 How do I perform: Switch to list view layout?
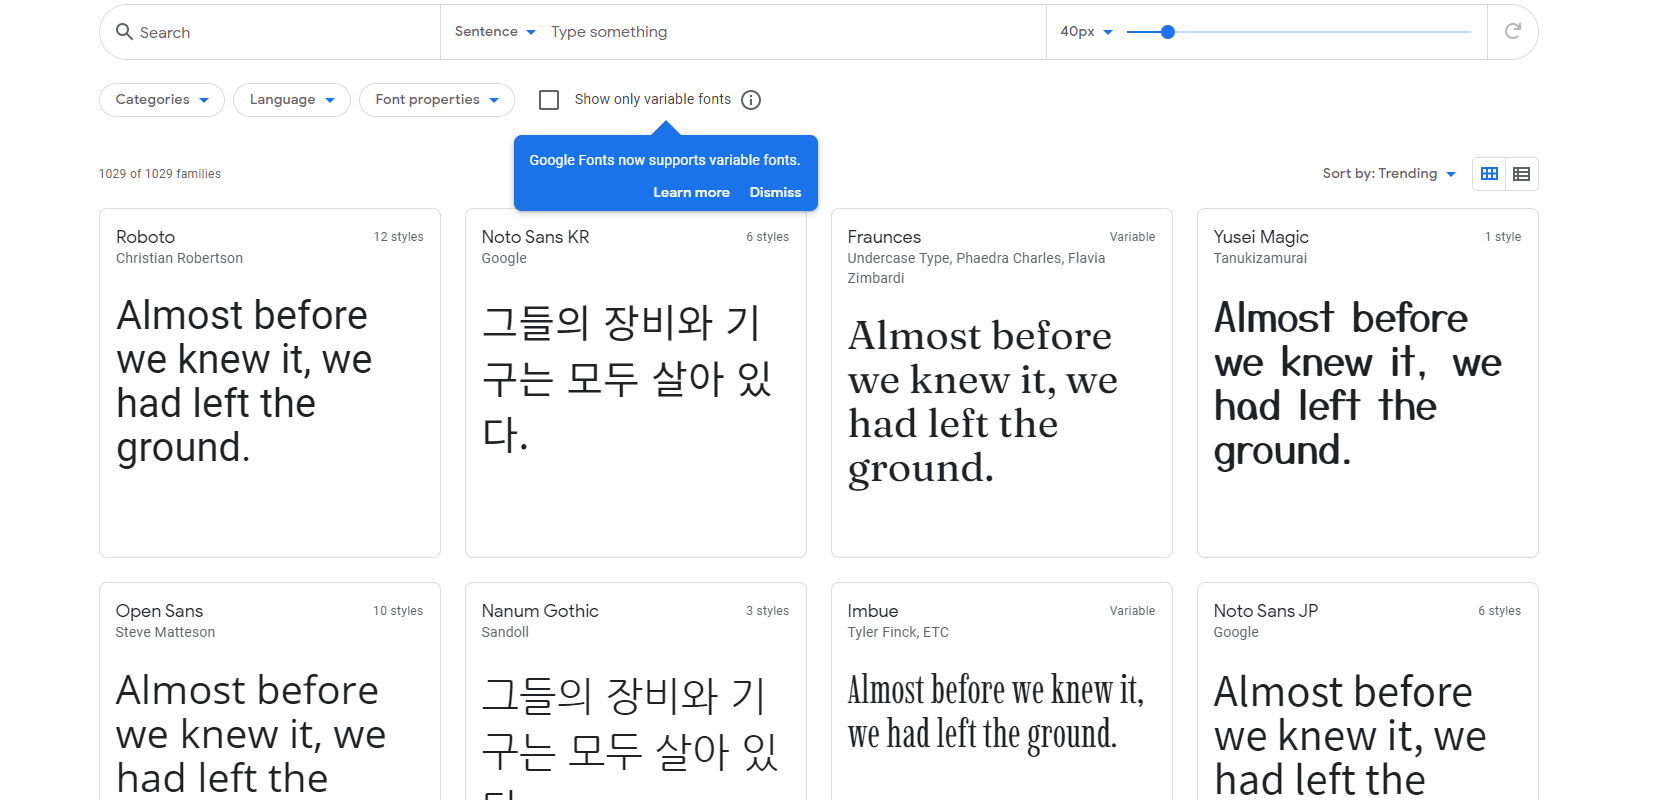[x=1521, y=174]
